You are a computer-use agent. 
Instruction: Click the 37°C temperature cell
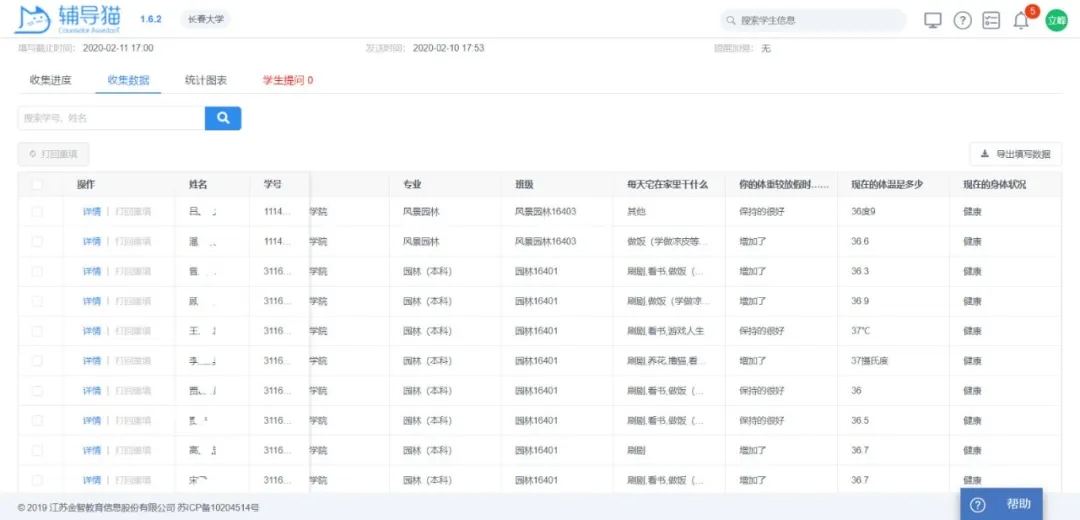pos(861,331)
